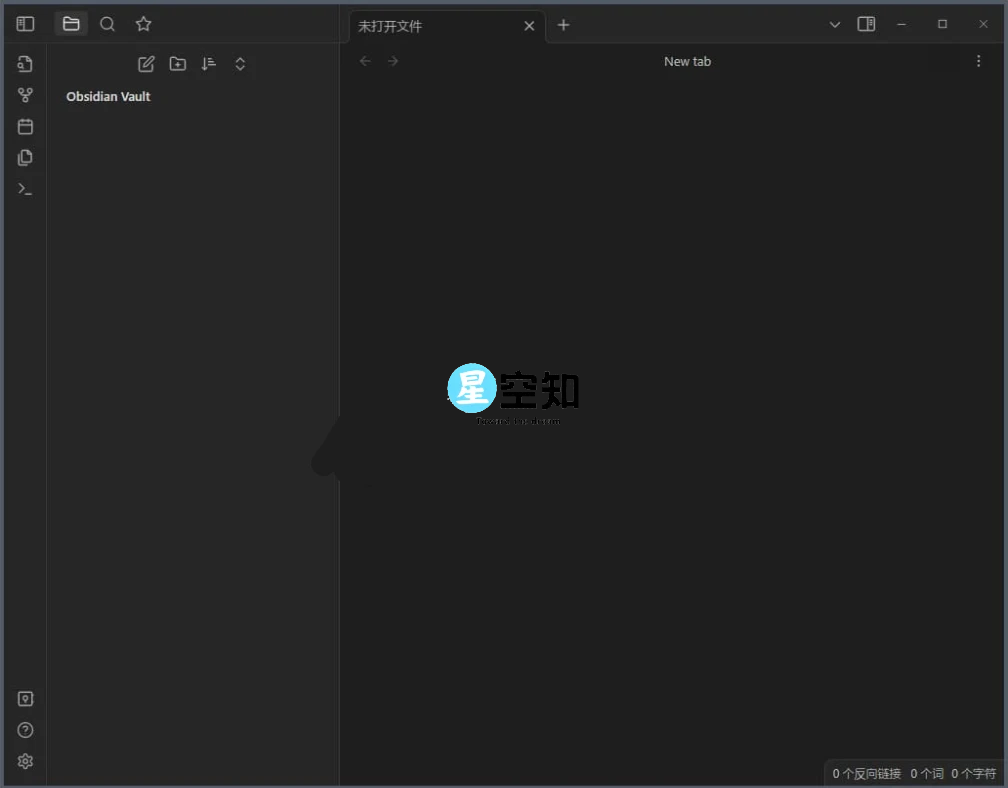Switch to the Bookmarks view
This screenshot has height=788, width=1008.
click(143, 24)
